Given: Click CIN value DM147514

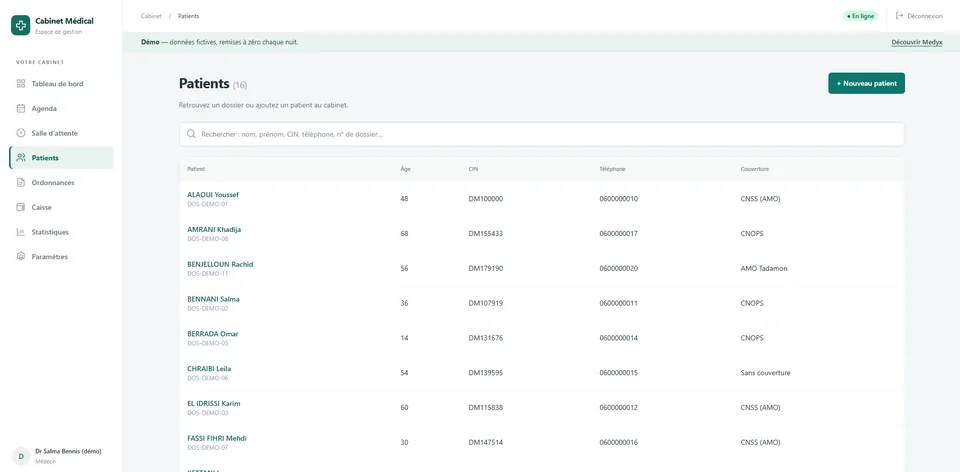Looking at the screenshot, I should pyautogui.click(x=486, y=443).
